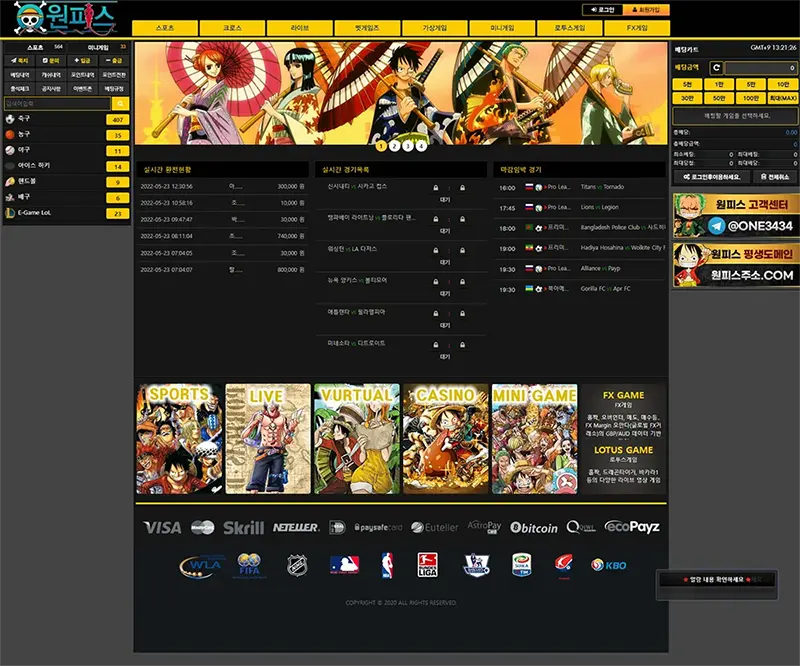Open the 스포츠 top menu
The image size is (800, 666).
pyautogui.click(x=165, y=28)
